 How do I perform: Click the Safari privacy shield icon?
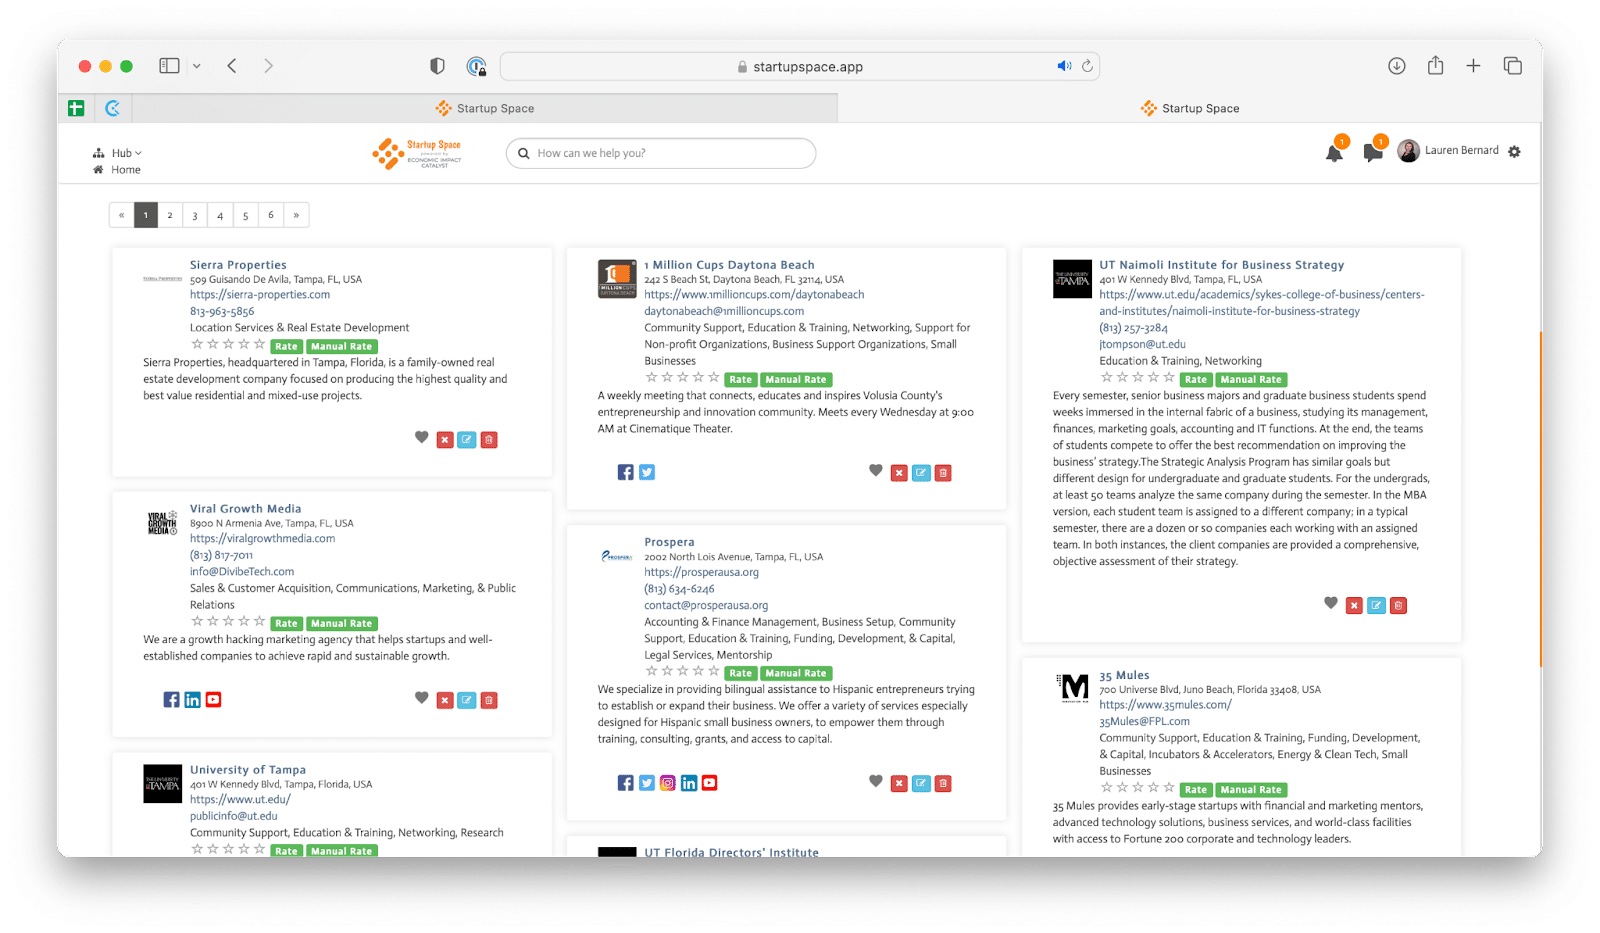tap(437, 66)
